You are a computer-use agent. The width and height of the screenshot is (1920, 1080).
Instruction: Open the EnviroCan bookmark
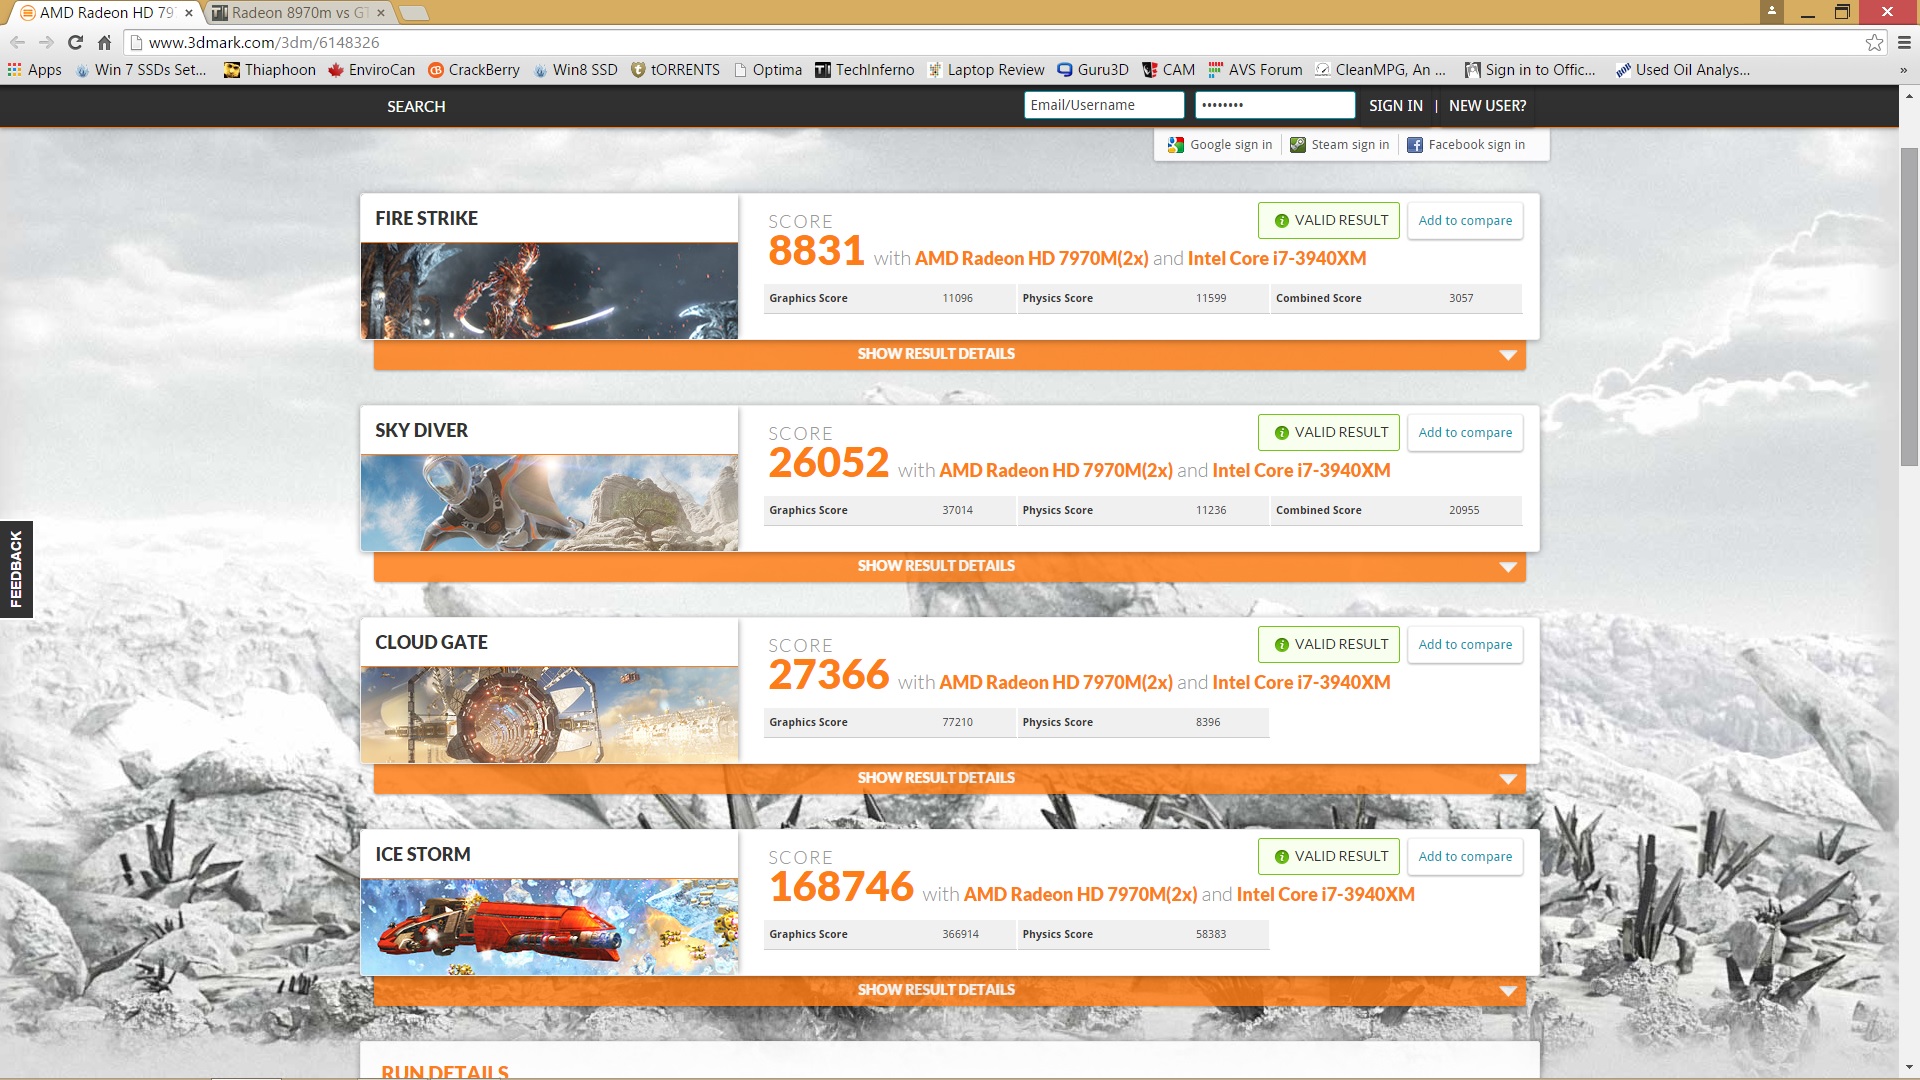[372, 70]
